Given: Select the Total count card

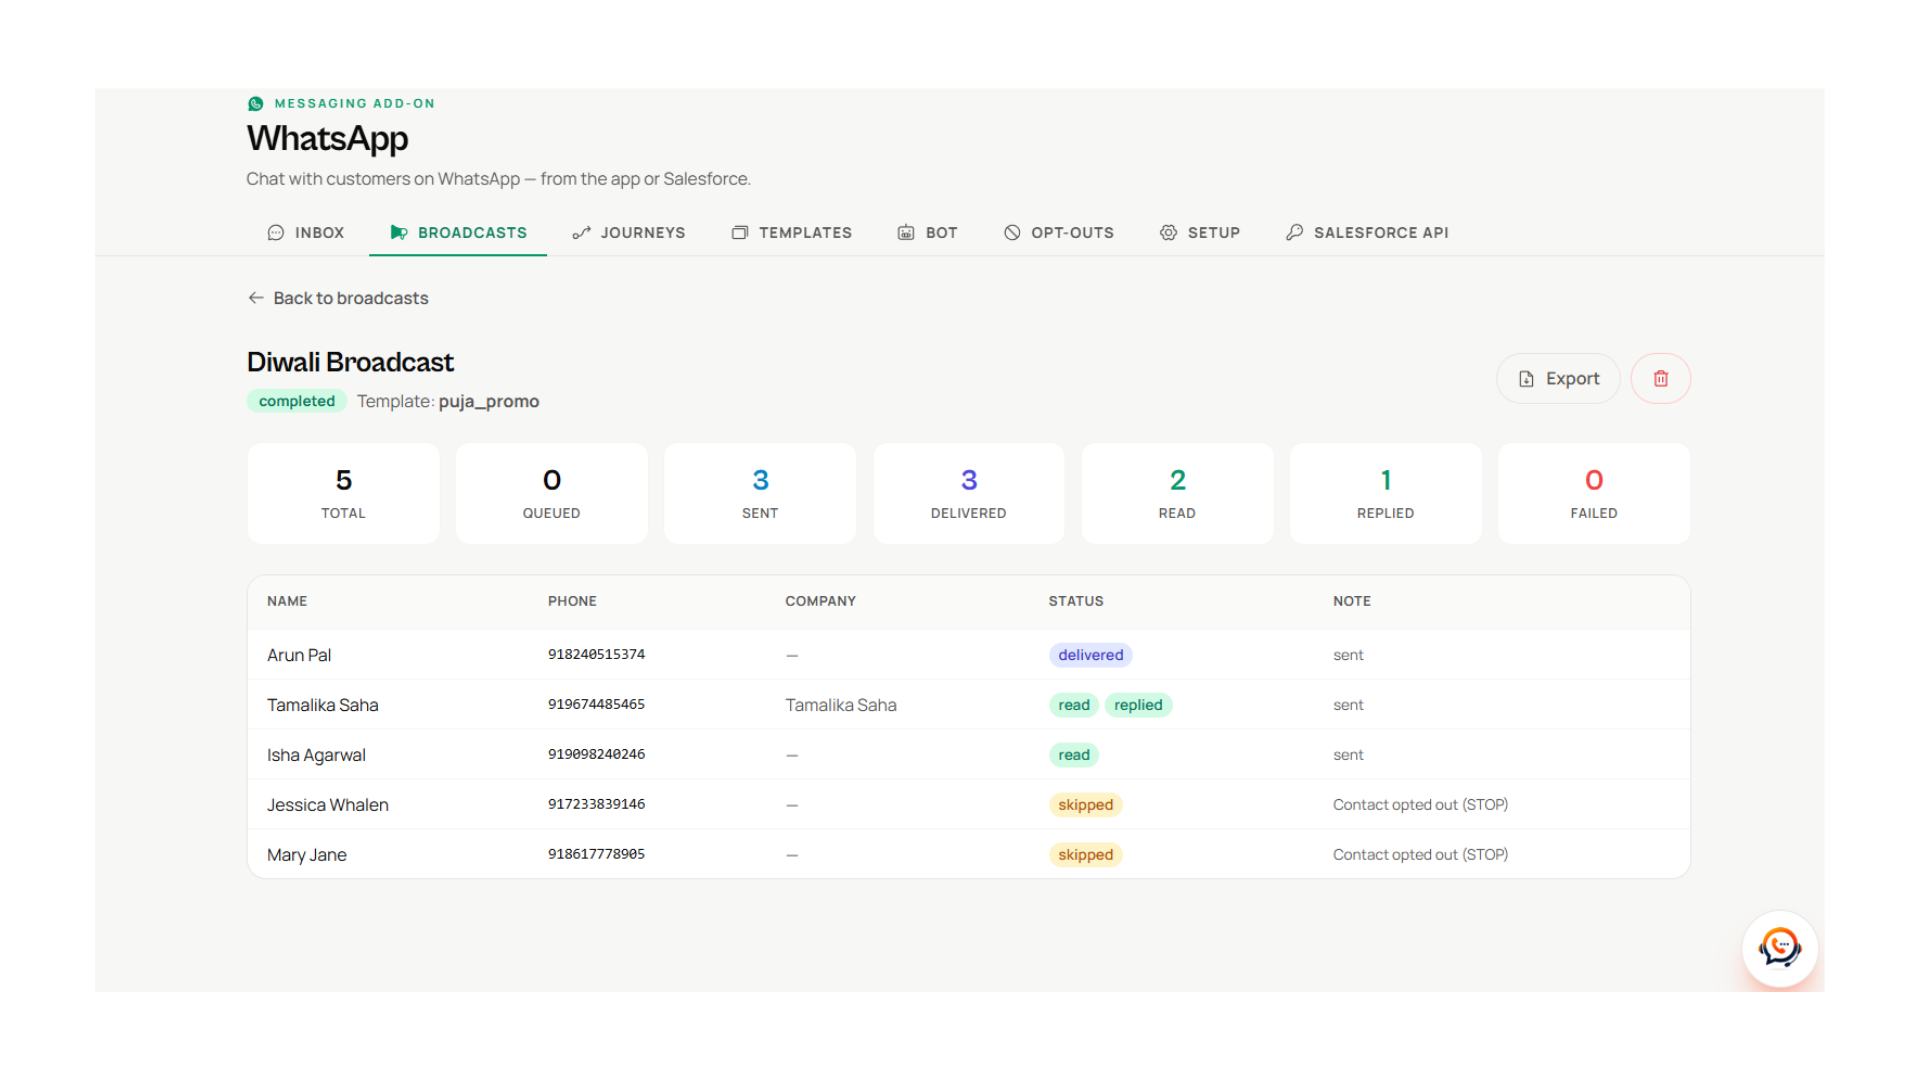Looking at the screenshot, I should [x=343, y=493].
